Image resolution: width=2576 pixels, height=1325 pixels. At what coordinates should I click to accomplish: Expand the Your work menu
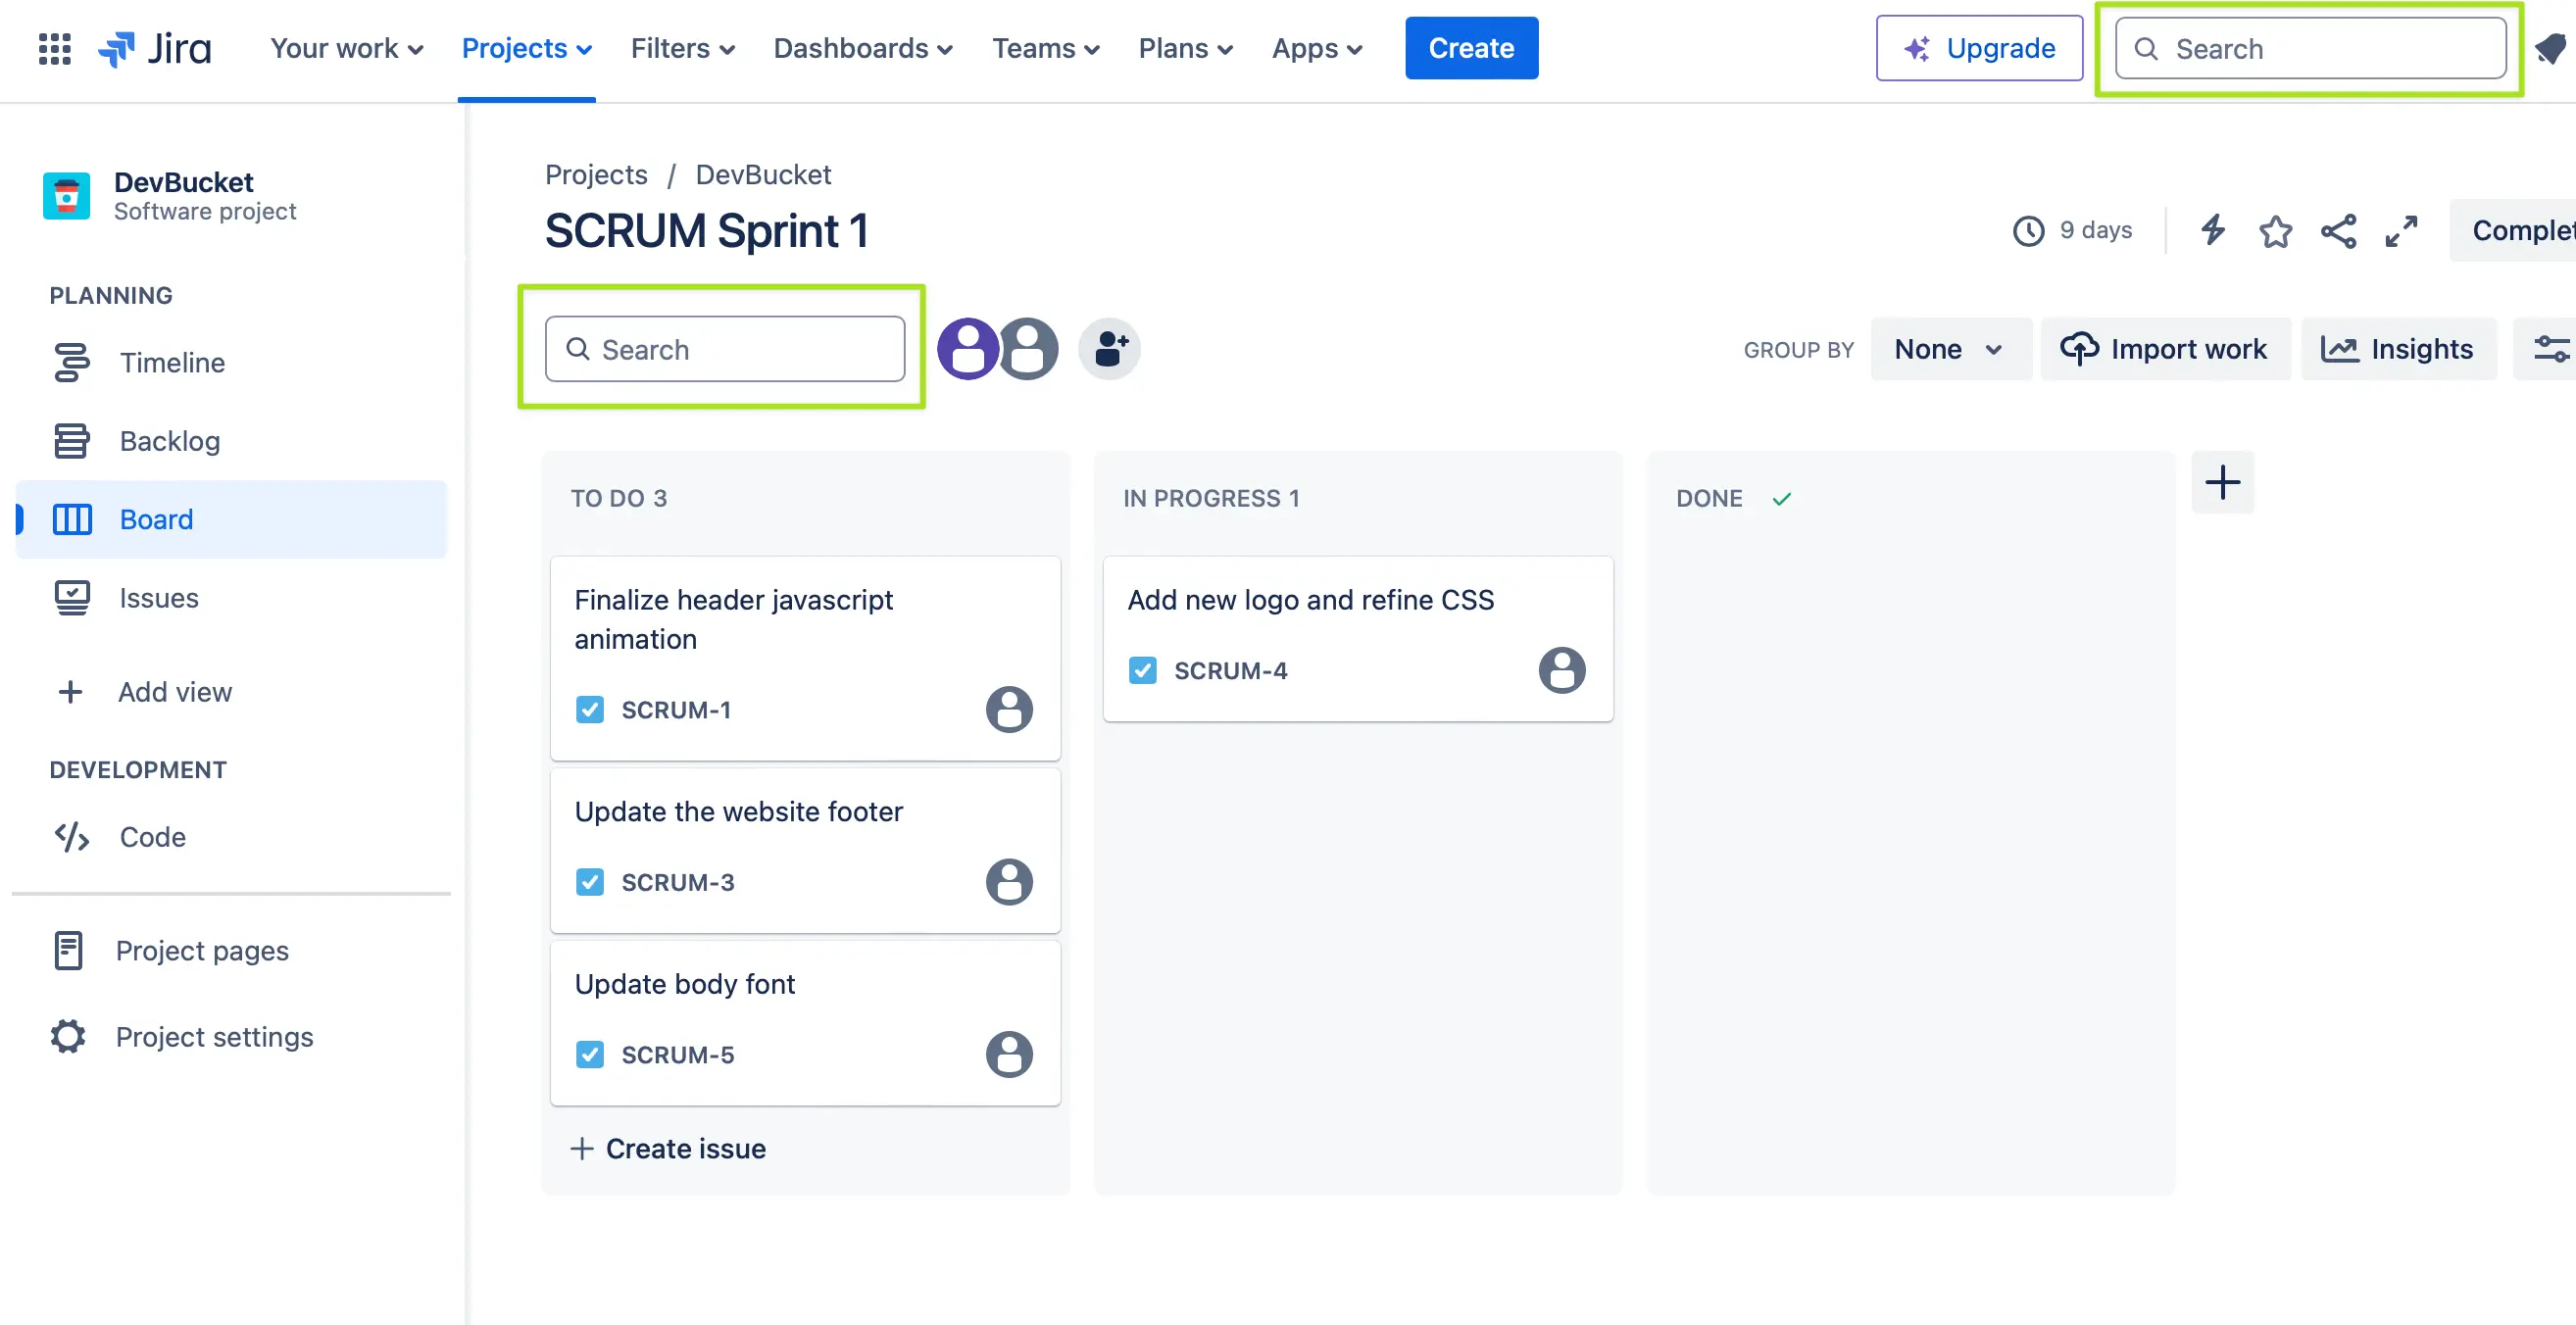pyautogui.click(x=346, y=48)
